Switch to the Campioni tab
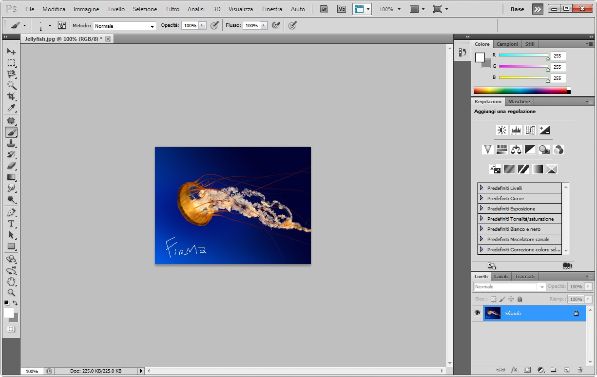 click(x=508, y=44)
